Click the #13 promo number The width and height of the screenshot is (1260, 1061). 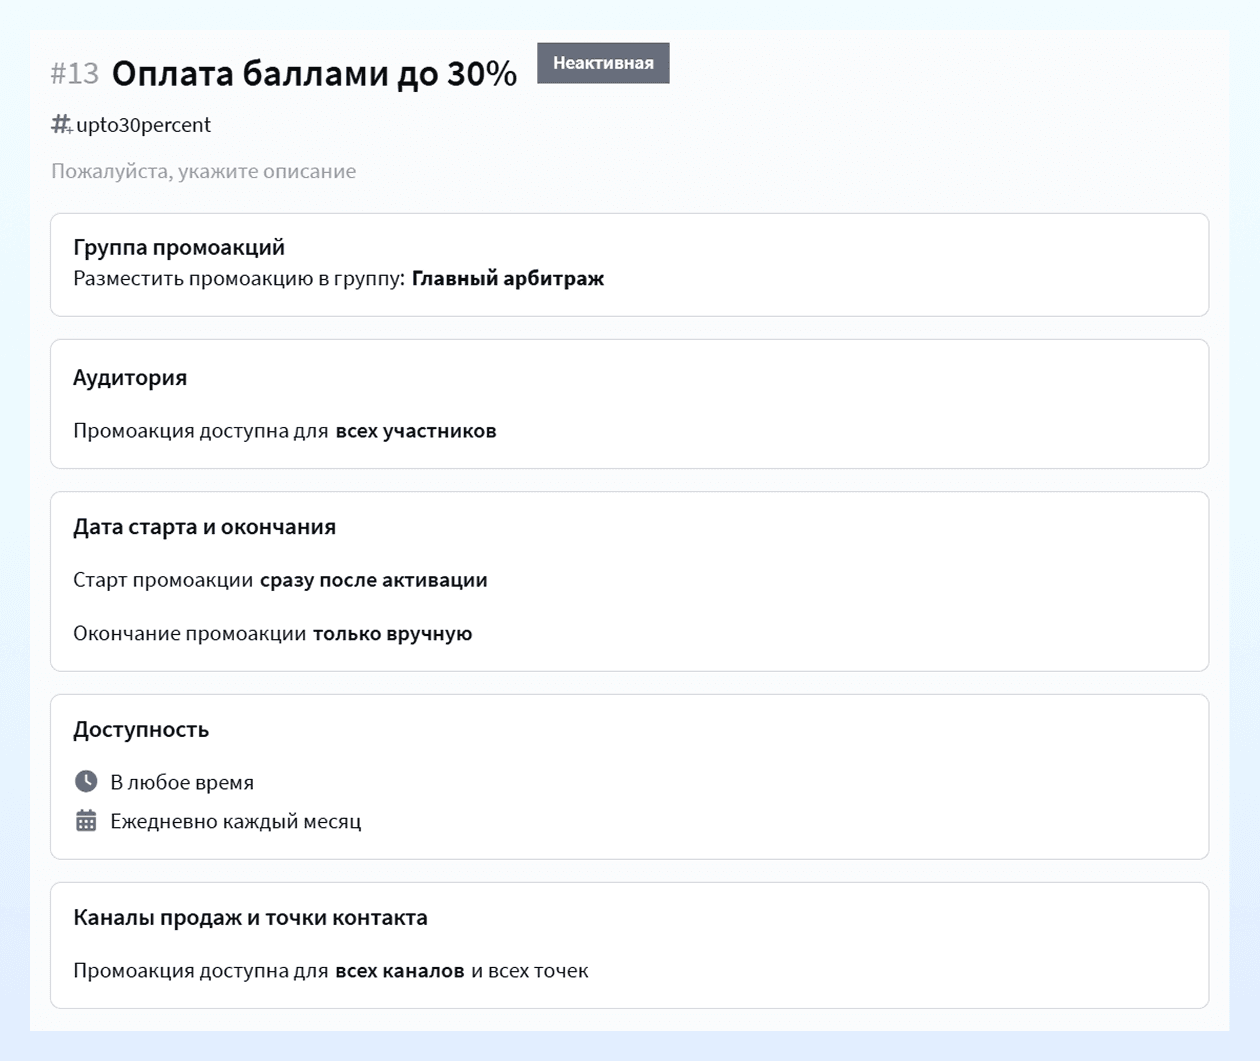point(75,73)
